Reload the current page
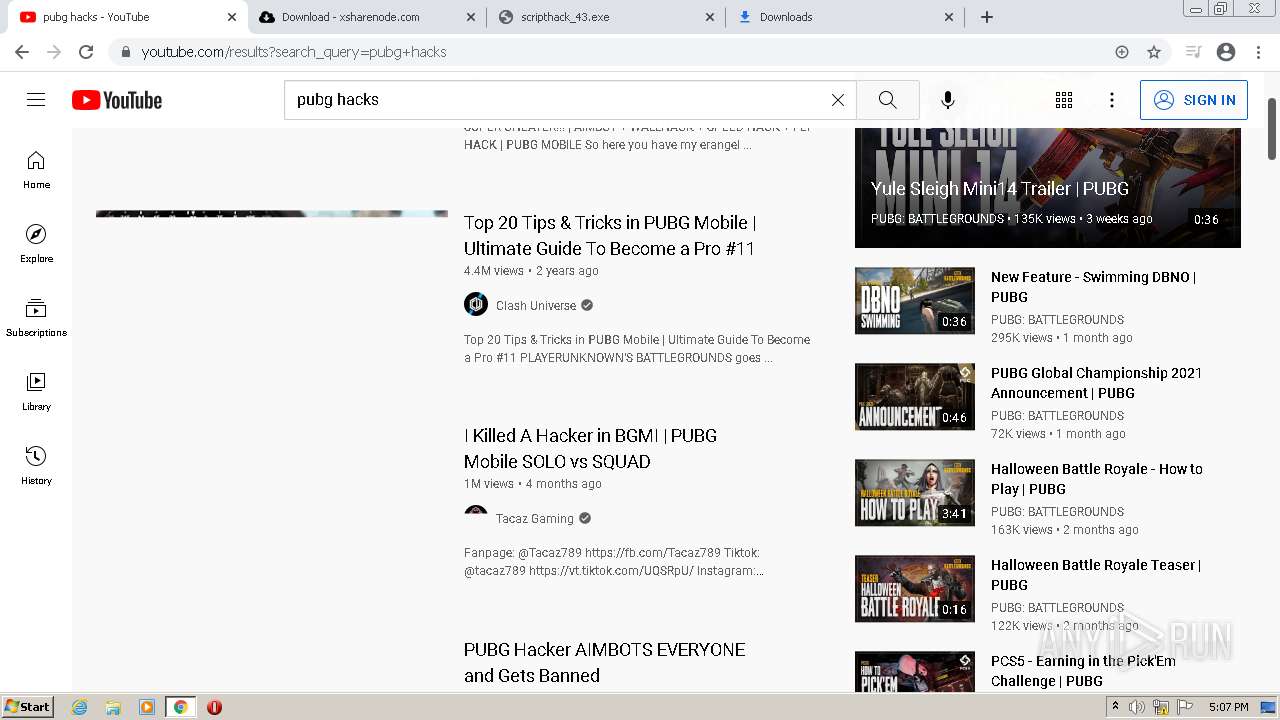The width and height of the screenshot is (1280, 720). point(86,52)
